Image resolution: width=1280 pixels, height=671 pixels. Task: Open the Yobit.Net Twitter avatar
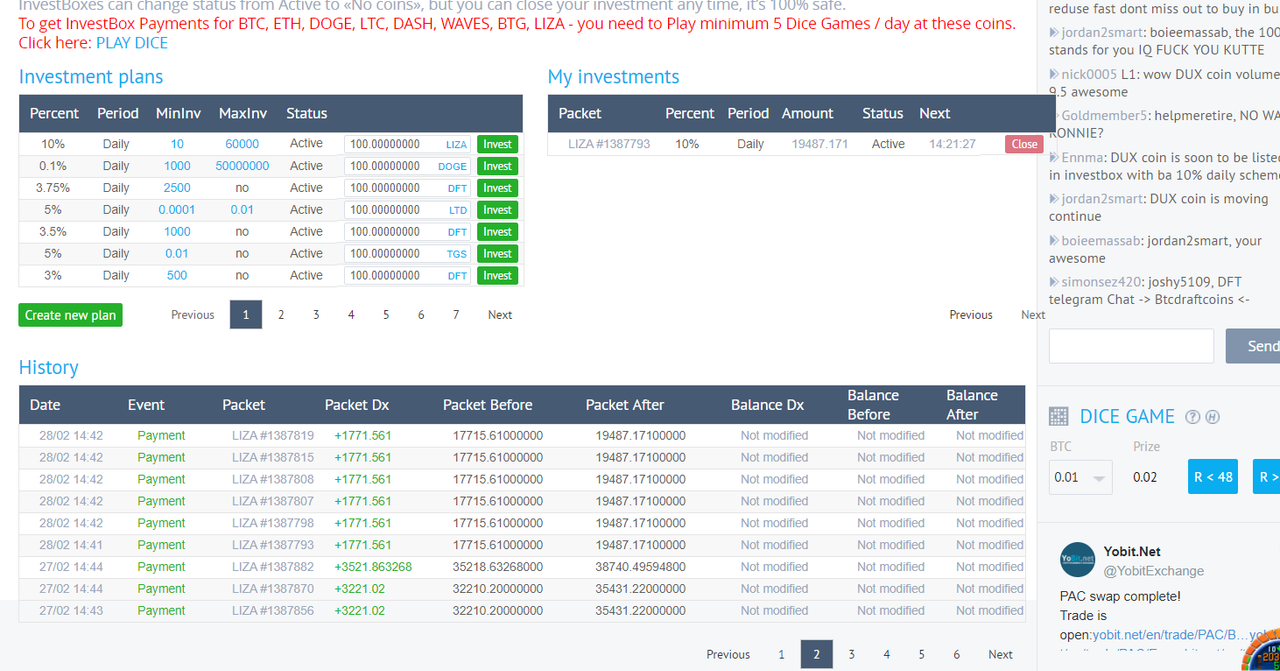1078,560
